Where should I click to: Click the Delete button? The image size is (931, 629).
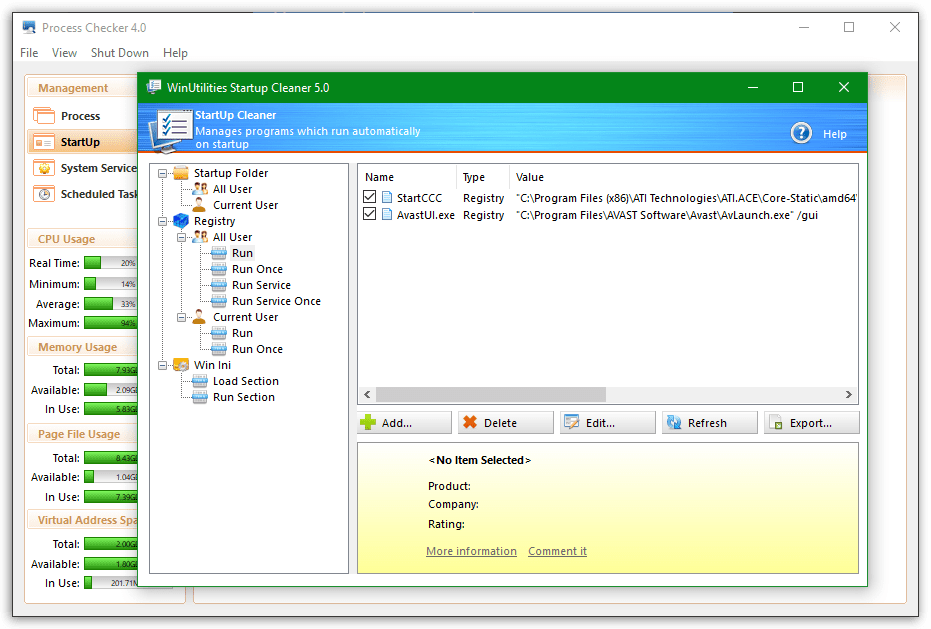pos(506,423)
